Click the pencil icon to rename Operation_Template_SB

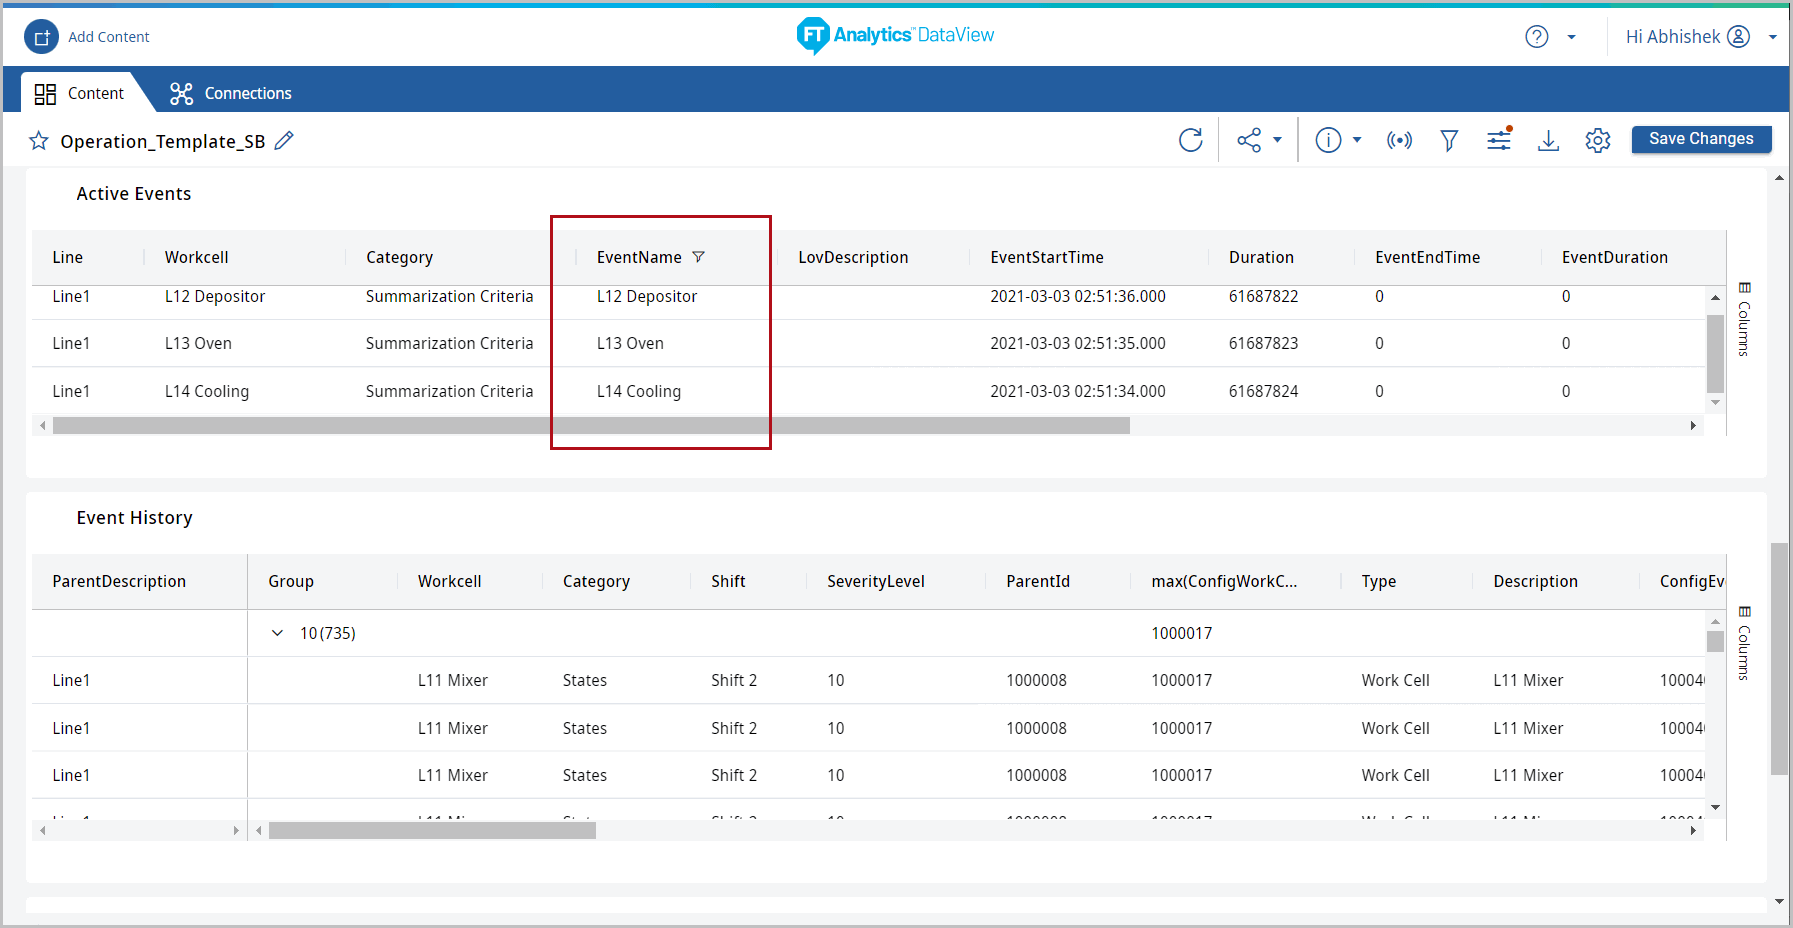coord(284,141)
